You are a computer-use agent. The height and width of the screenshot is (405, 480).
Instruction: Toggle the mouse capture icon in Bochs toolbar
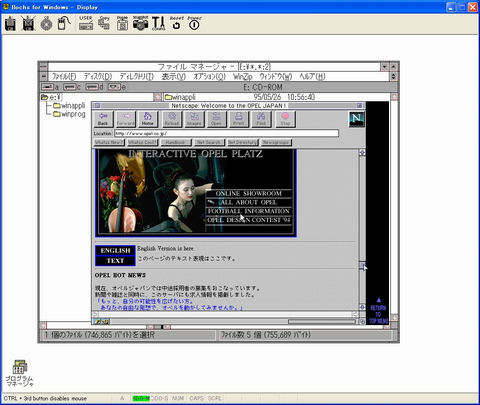64,24
